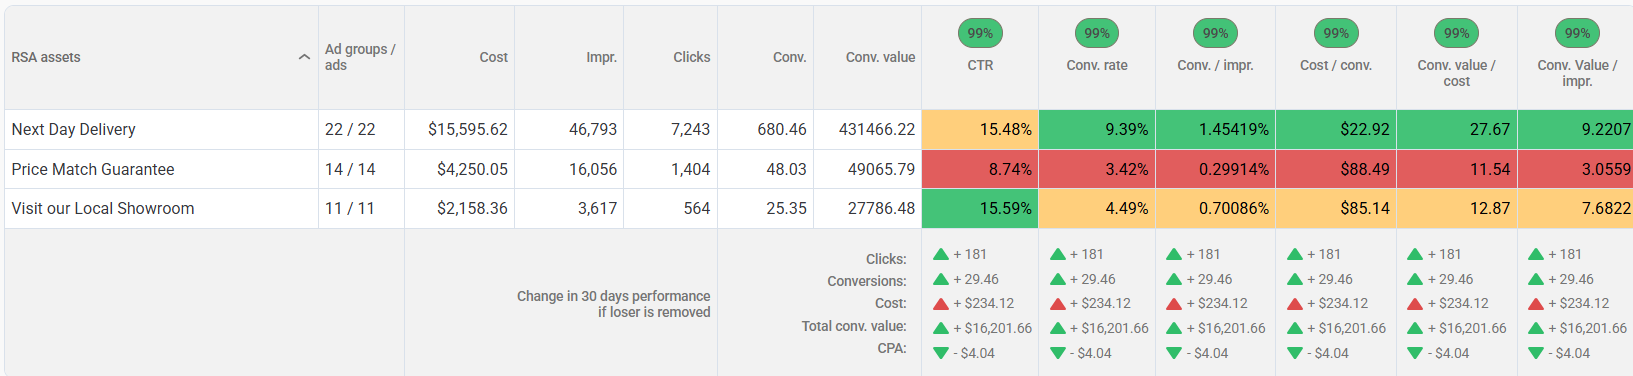Click the 11 / 11 ad groups cell
This screenshot has height=376, width=1633.
(x=361, y=208)
